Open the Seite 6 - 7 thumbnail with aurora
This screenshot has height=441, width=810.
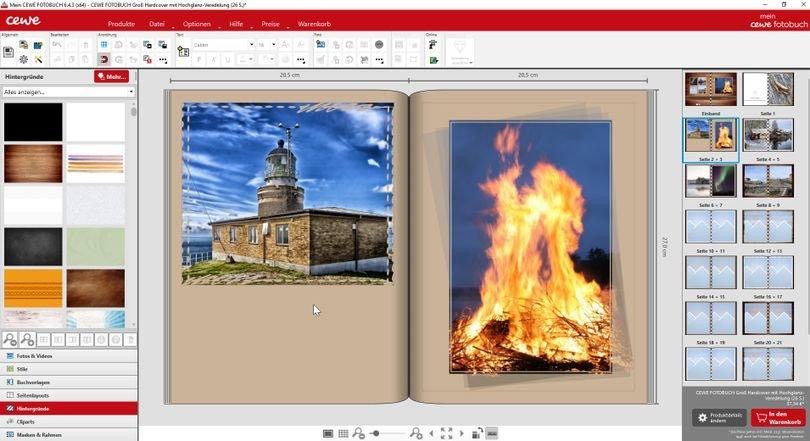point(711,181)
